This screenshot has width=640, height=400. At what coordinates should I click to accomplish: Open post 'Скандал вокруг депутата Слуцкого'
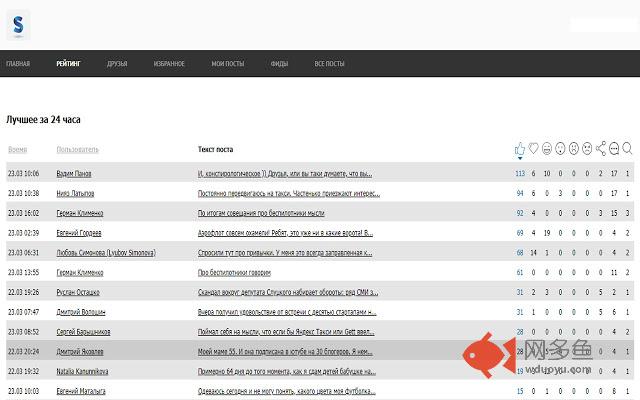click(288, 292)
